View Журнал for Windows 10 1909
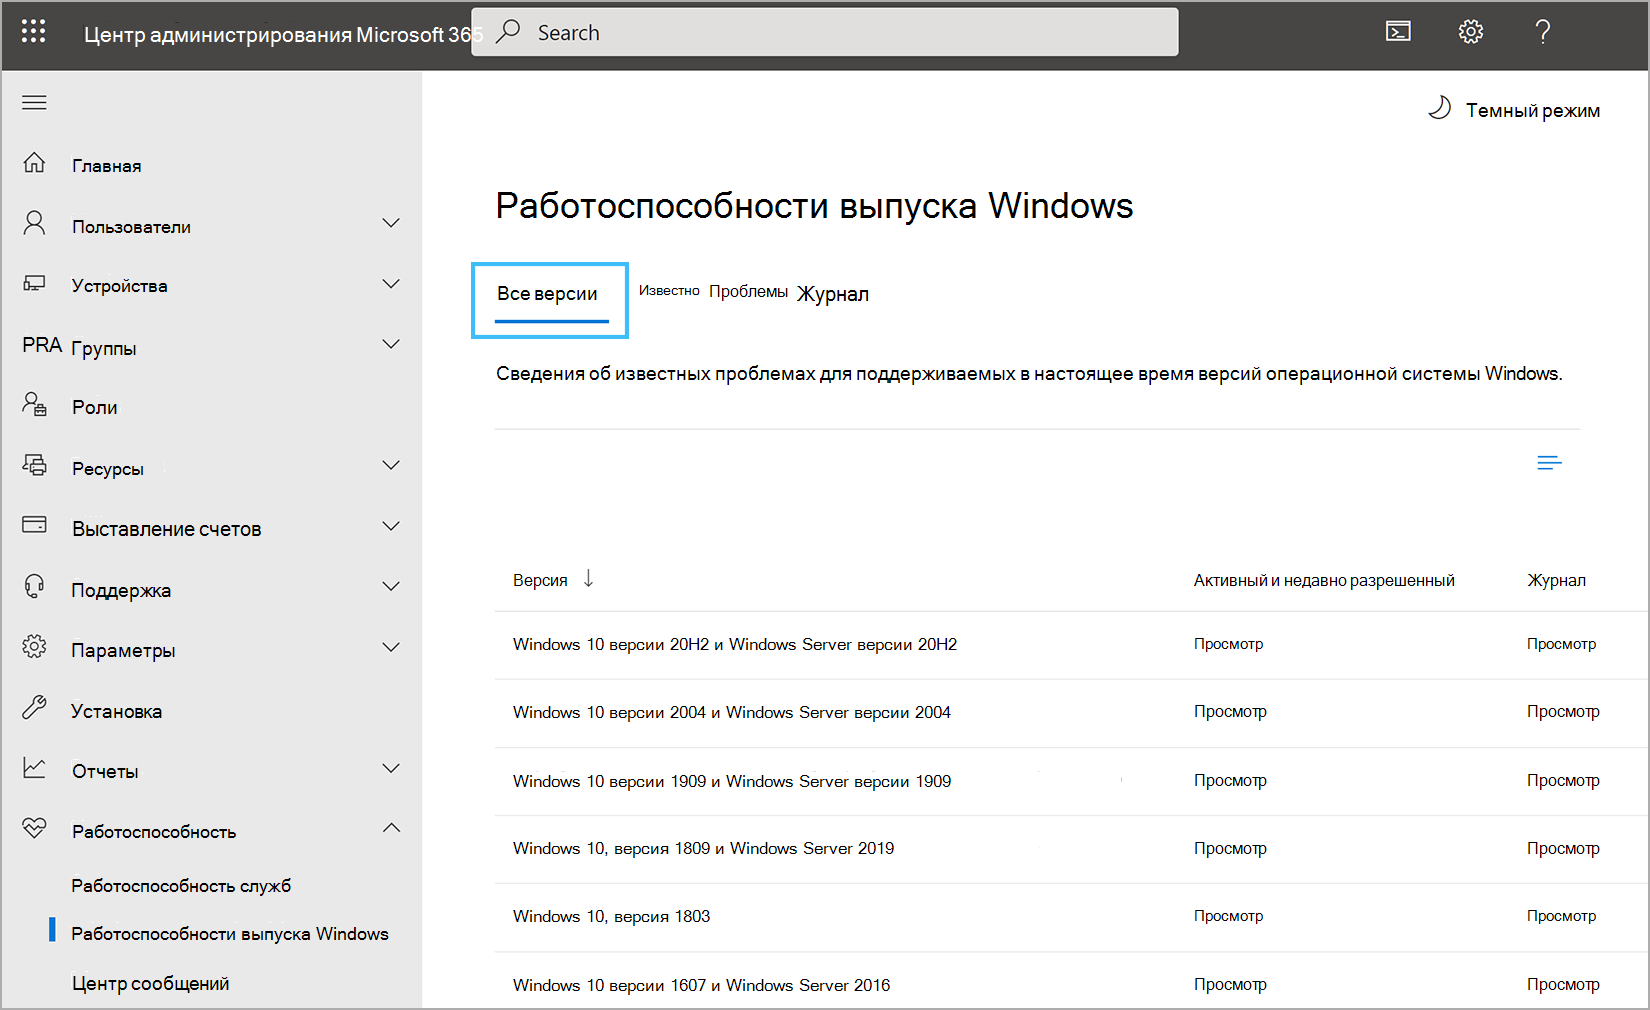The image size is (1650, 1010). coord(1563,780)
